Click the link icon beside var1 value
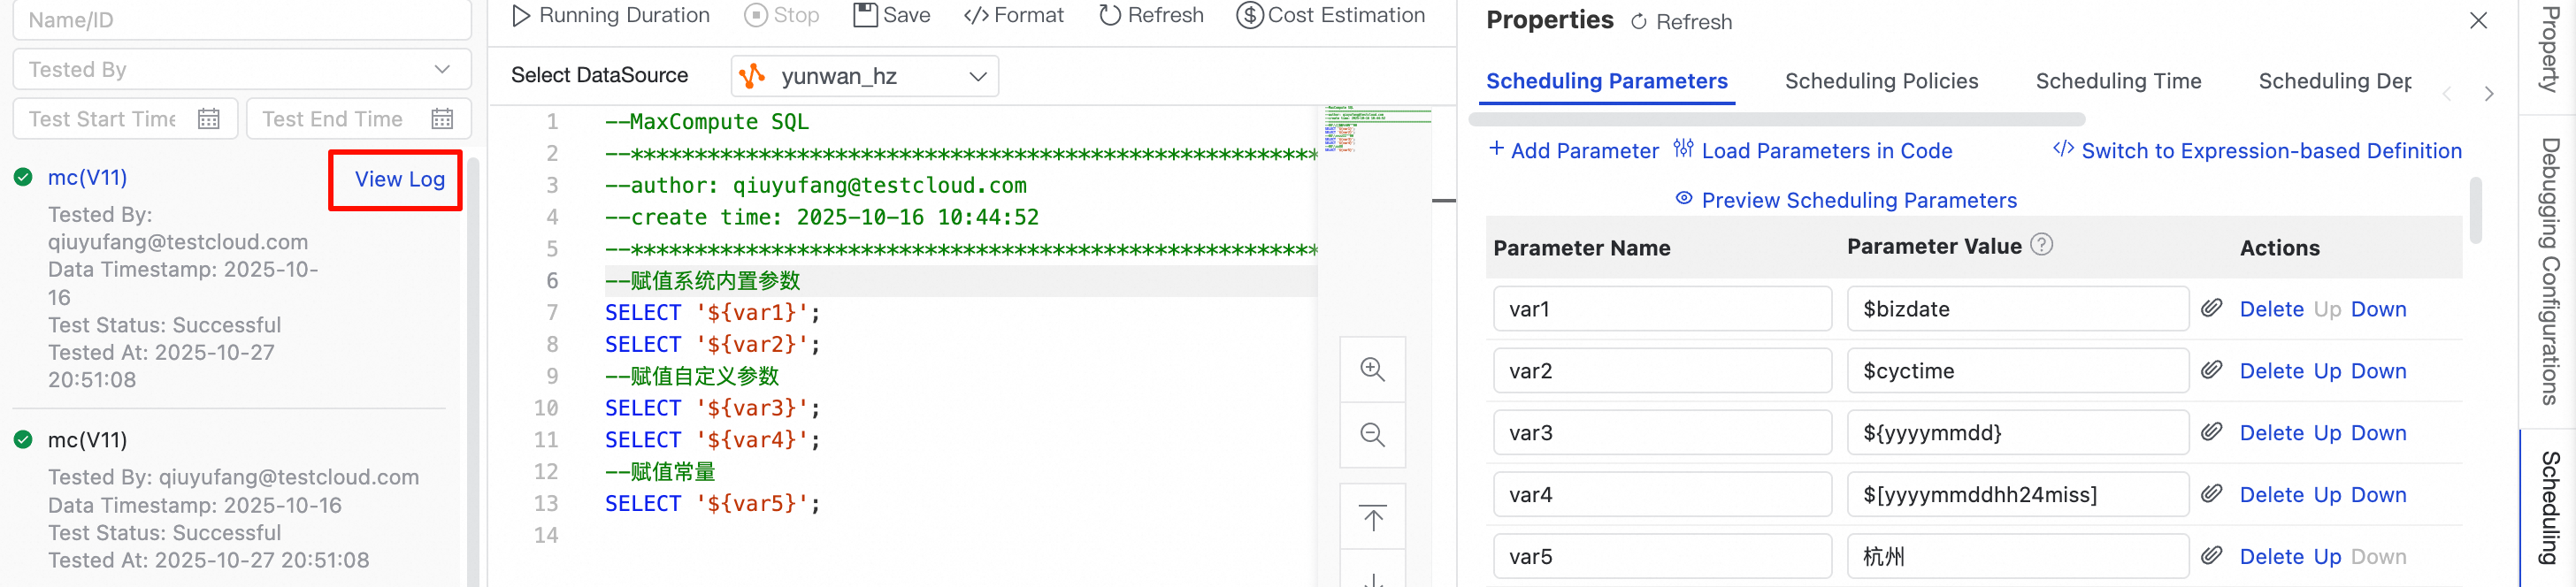The height and width of the screenshot is (587, 2576). click(x=2211, y=309)
